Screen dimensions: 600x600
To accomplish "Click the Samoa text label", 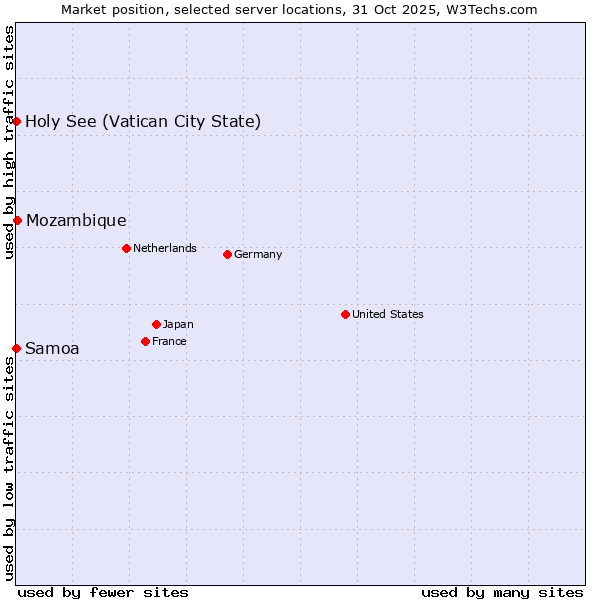I will tap(52, 349).
